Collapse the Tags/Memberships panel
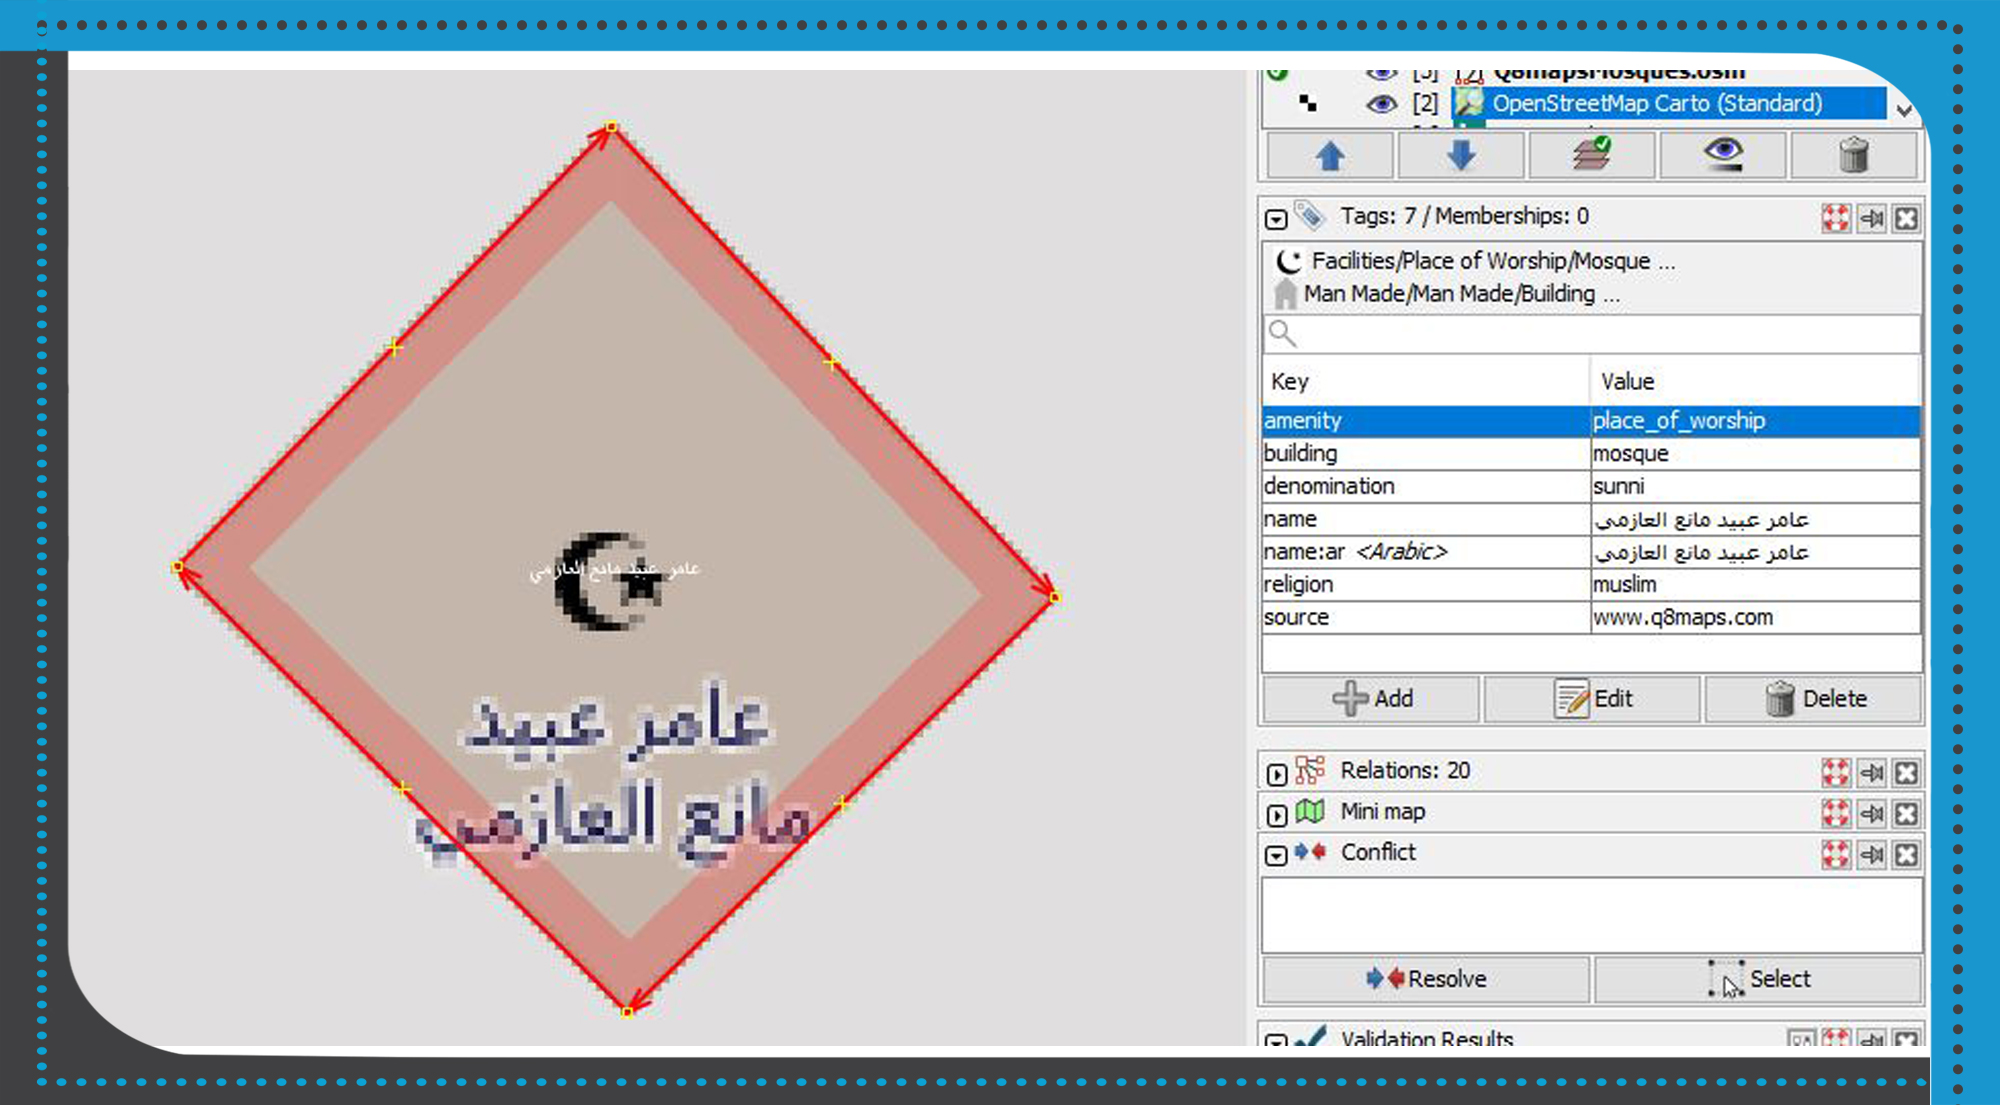The width and height of the screenshot is (2000, 1105). [x=1276, y=219]
